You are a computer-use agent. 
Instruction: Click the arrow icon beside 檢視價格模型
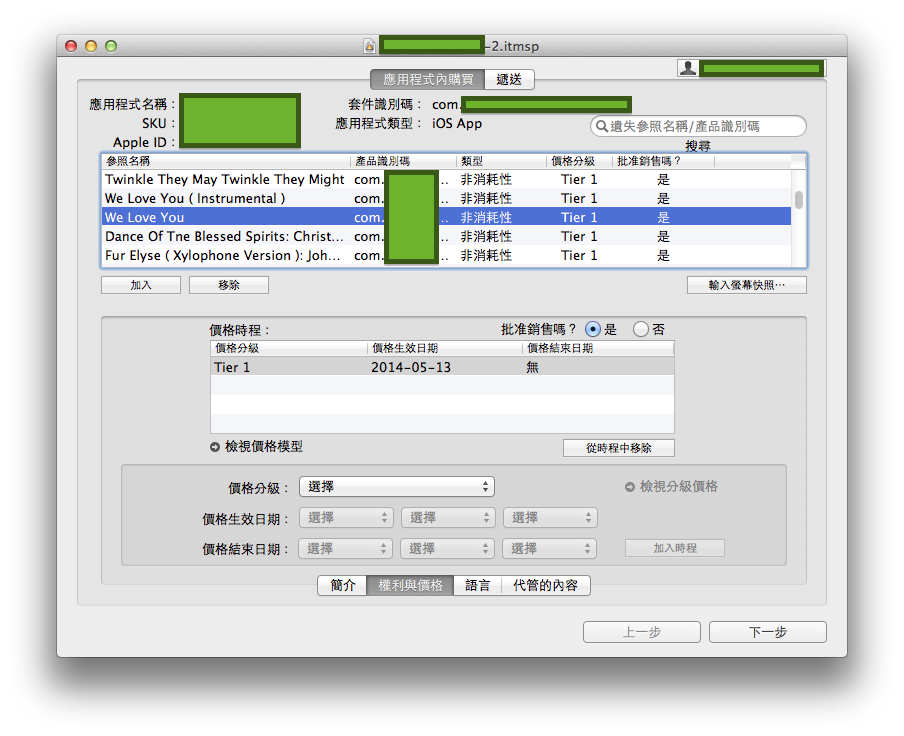click(x=215, y=447)
